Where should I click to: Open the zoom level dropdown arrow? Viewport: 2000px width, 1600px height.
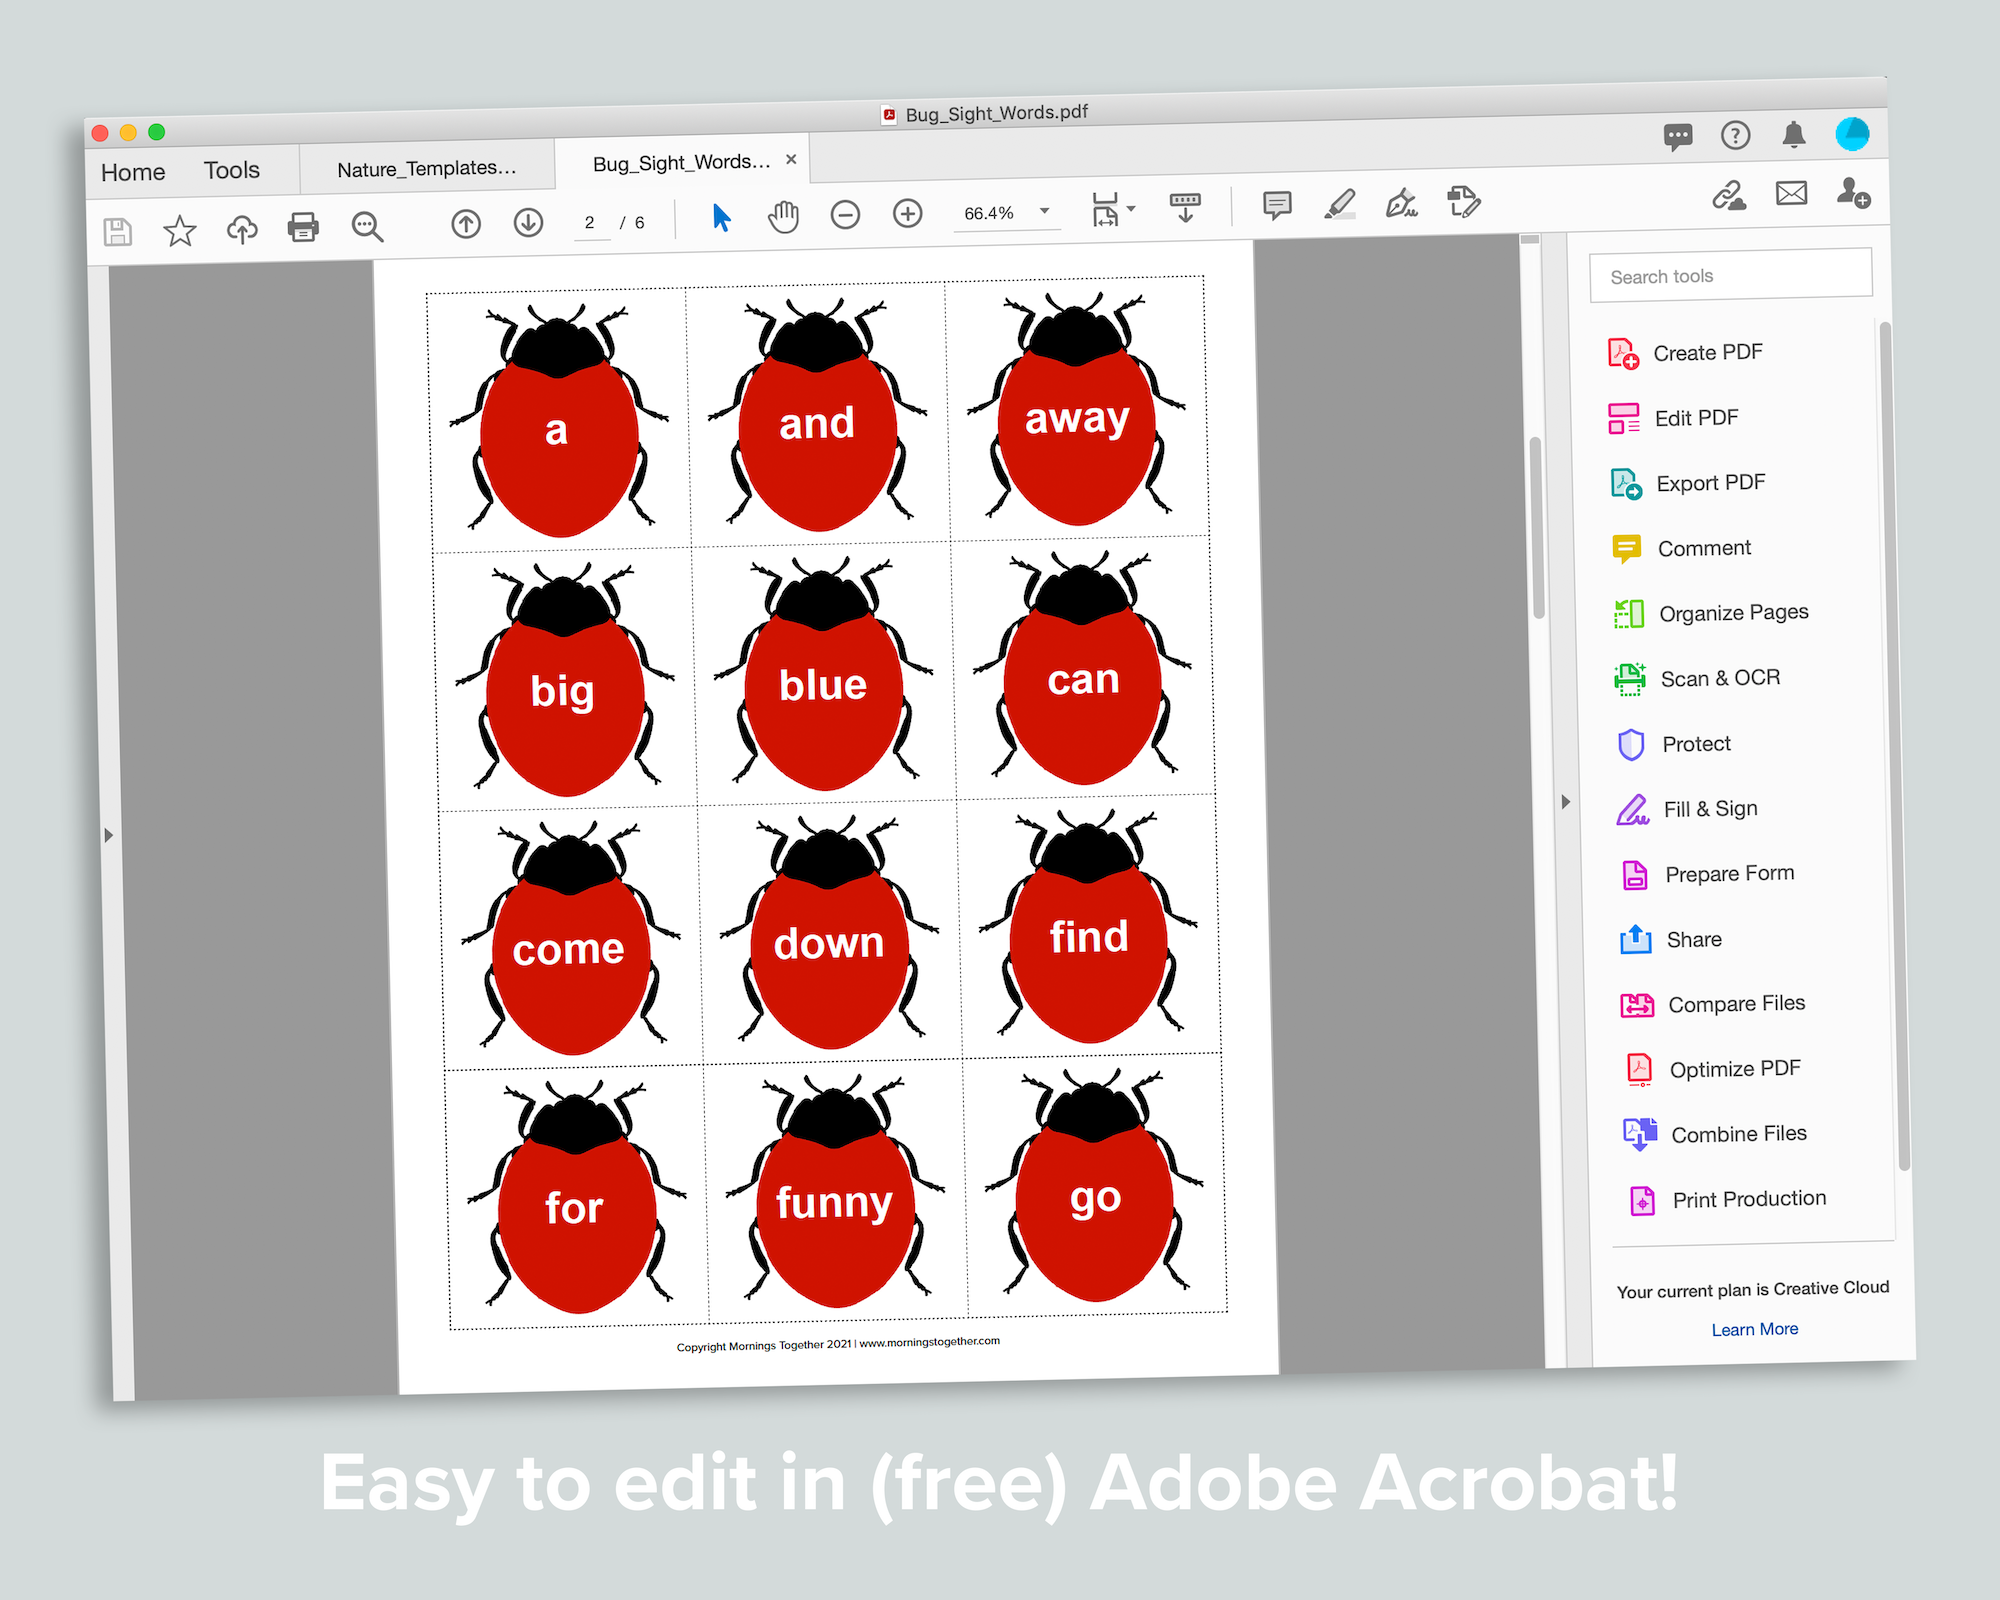1044,210
